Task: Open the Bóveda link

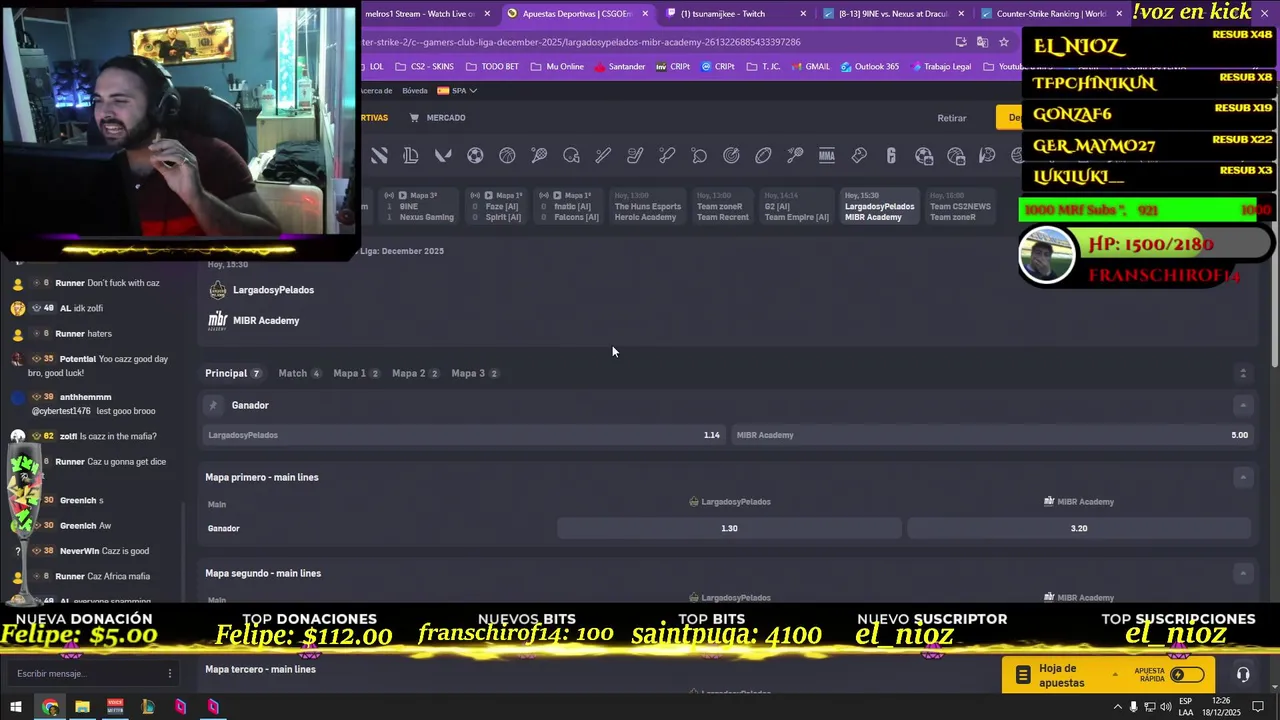Action: point(415,90)
